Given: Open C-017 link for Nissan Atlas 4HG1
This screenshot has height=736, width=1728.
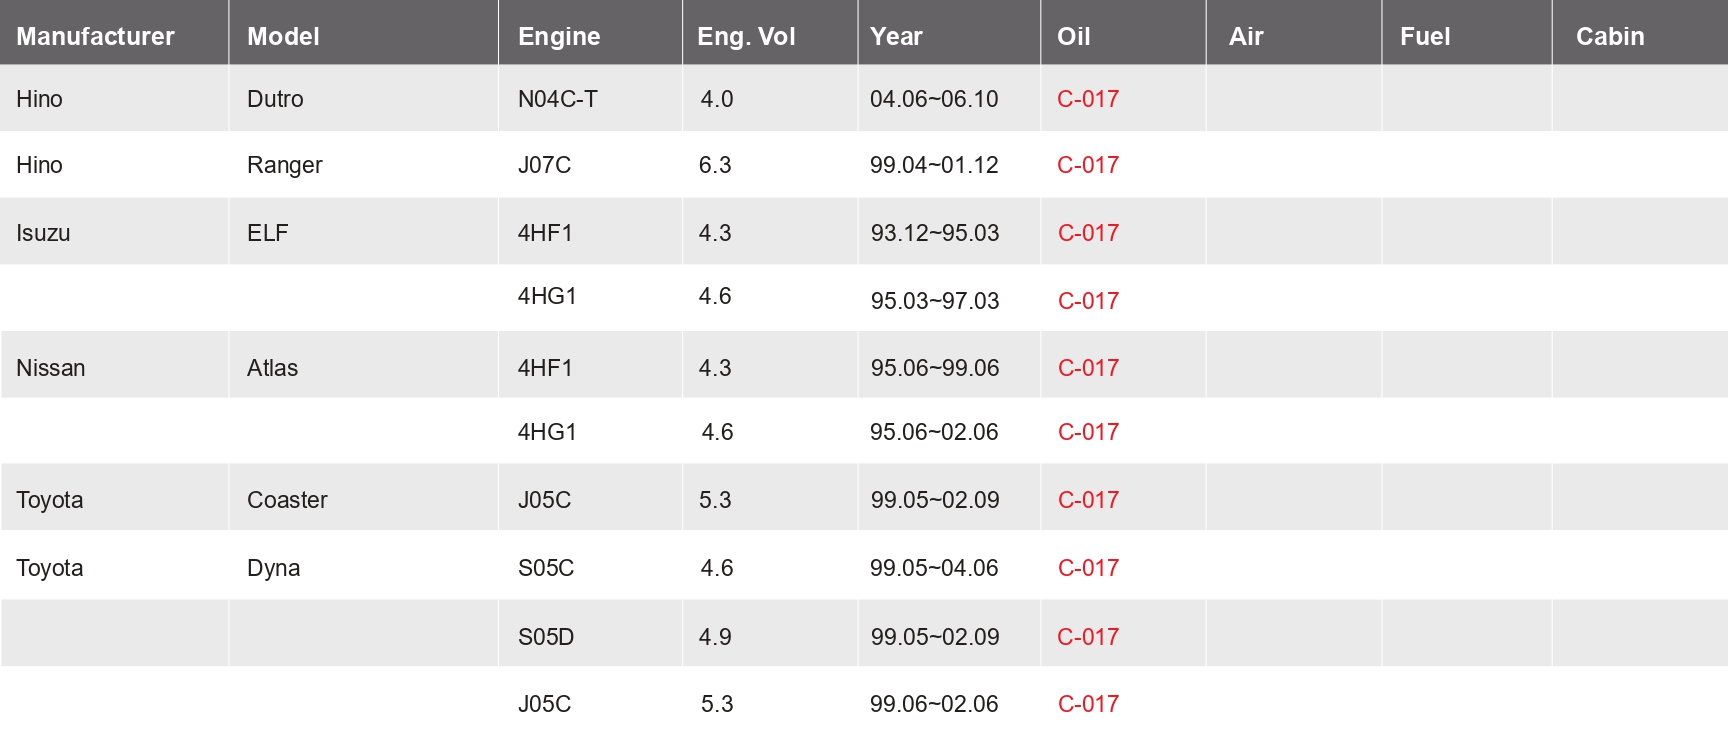Looking at the screenshot, I should [x=1088, y=432].
